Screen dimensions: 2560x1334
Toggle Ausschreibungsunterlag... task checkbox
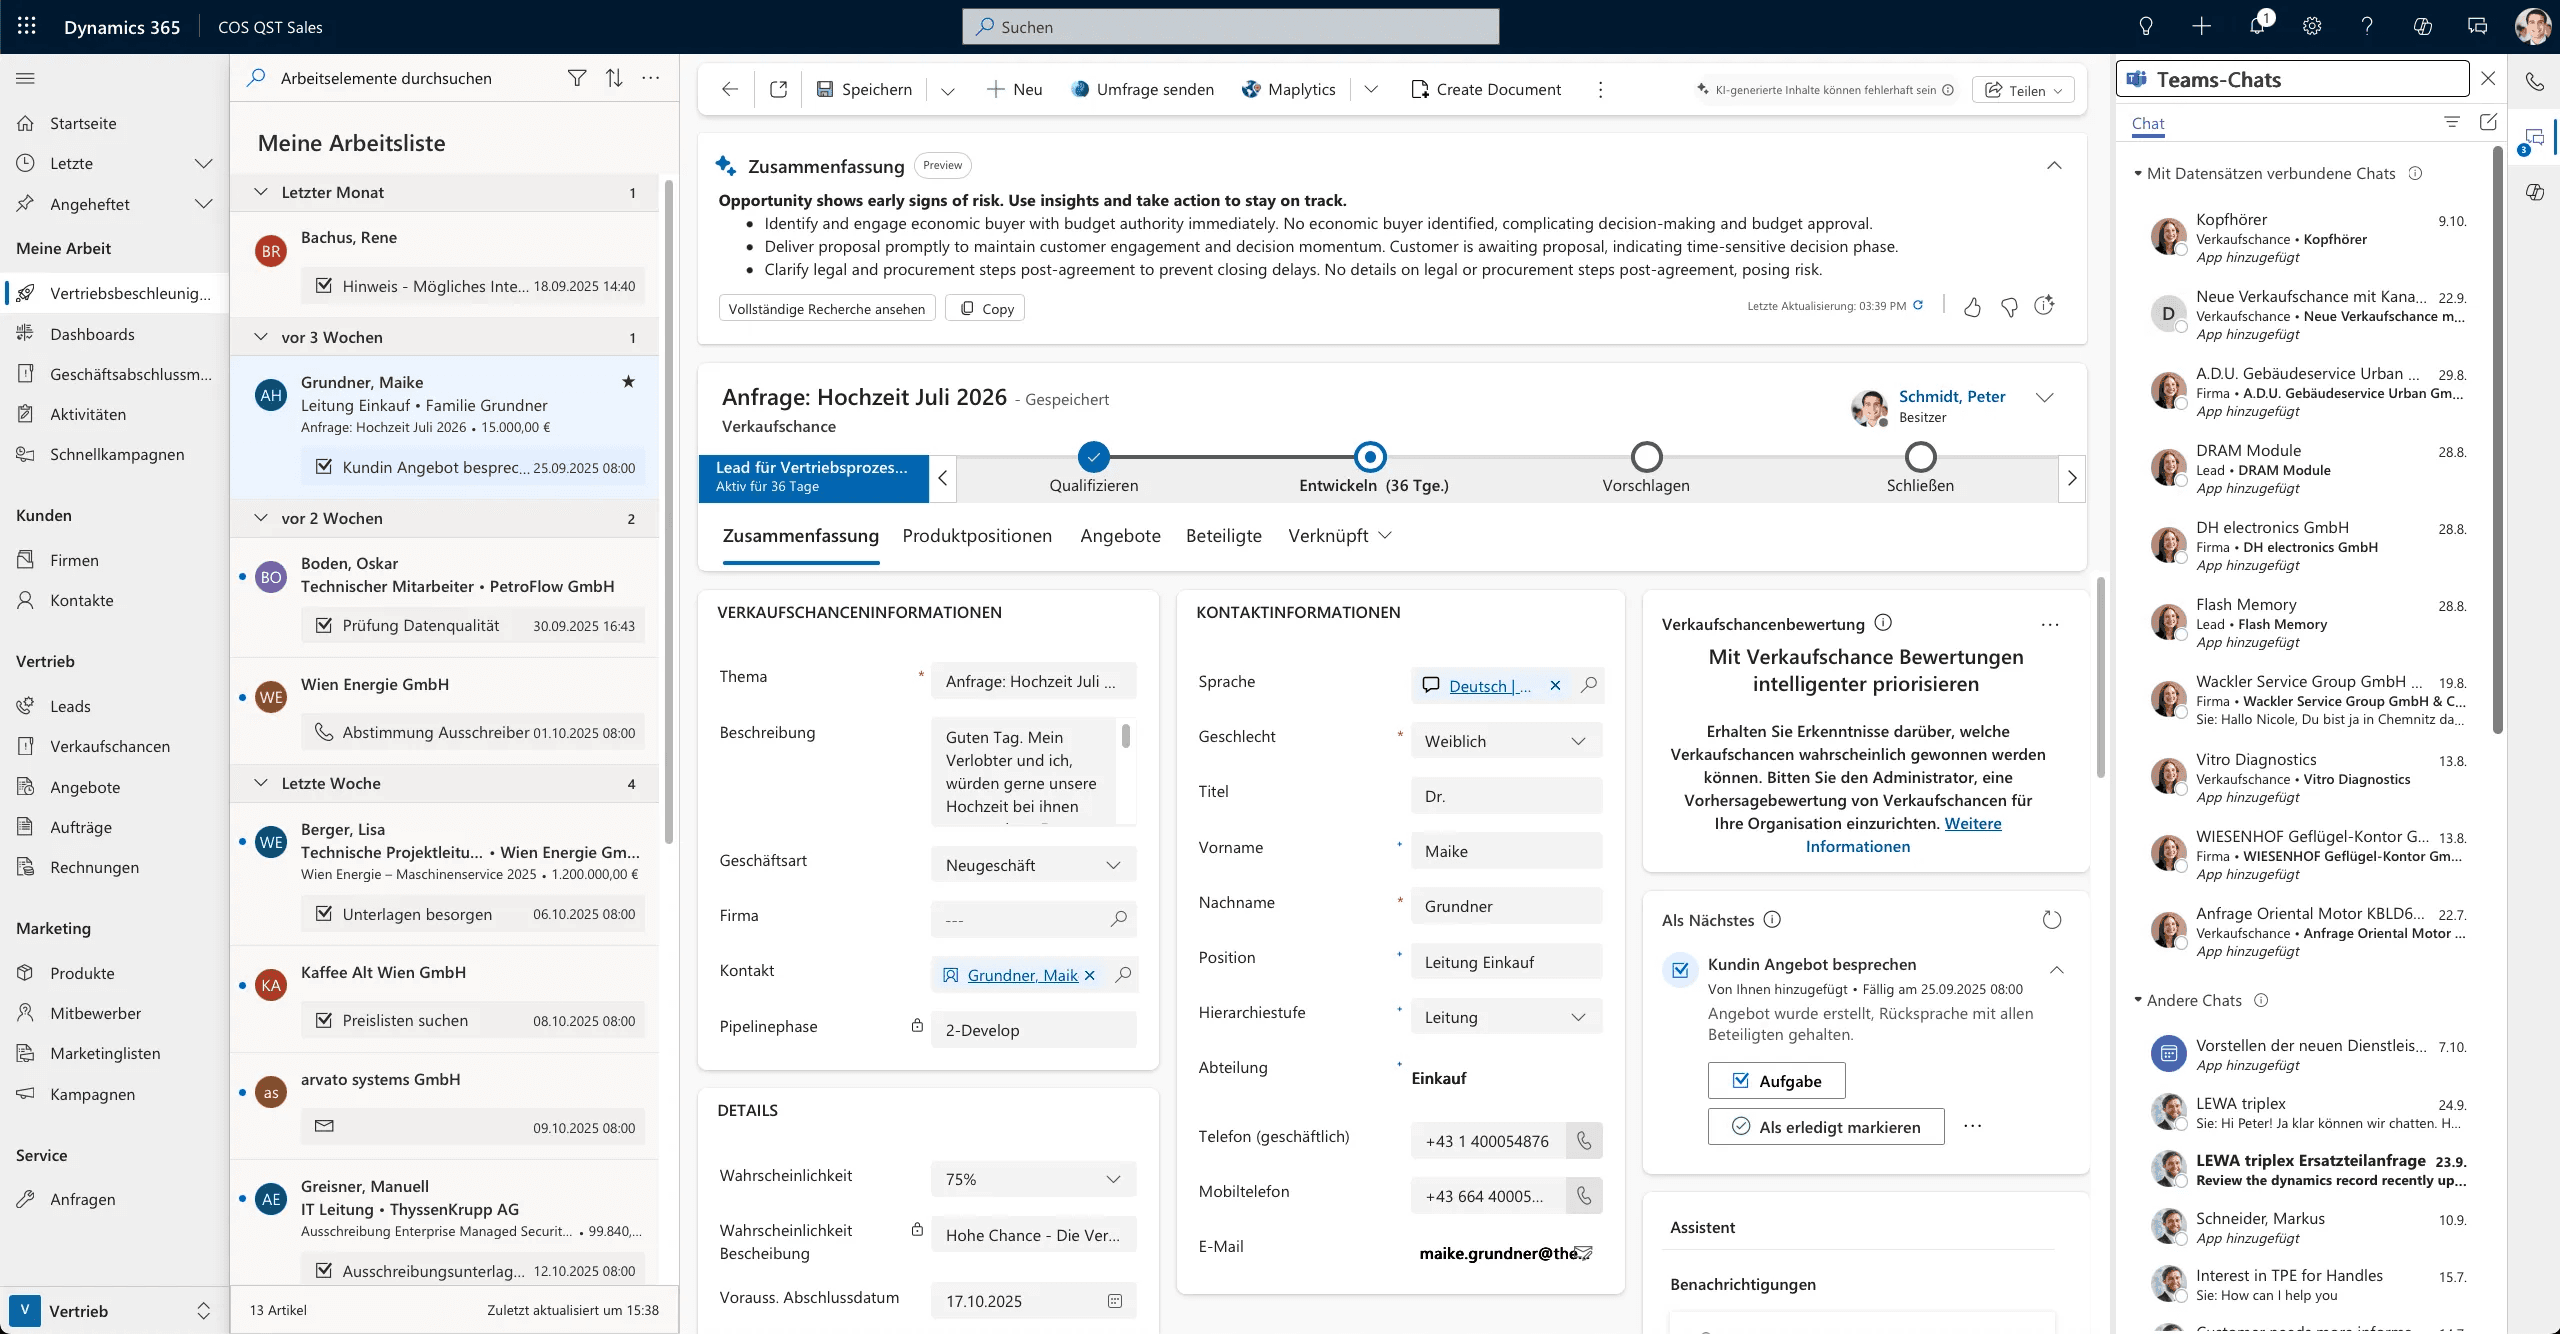click(x=324, y=1270)
